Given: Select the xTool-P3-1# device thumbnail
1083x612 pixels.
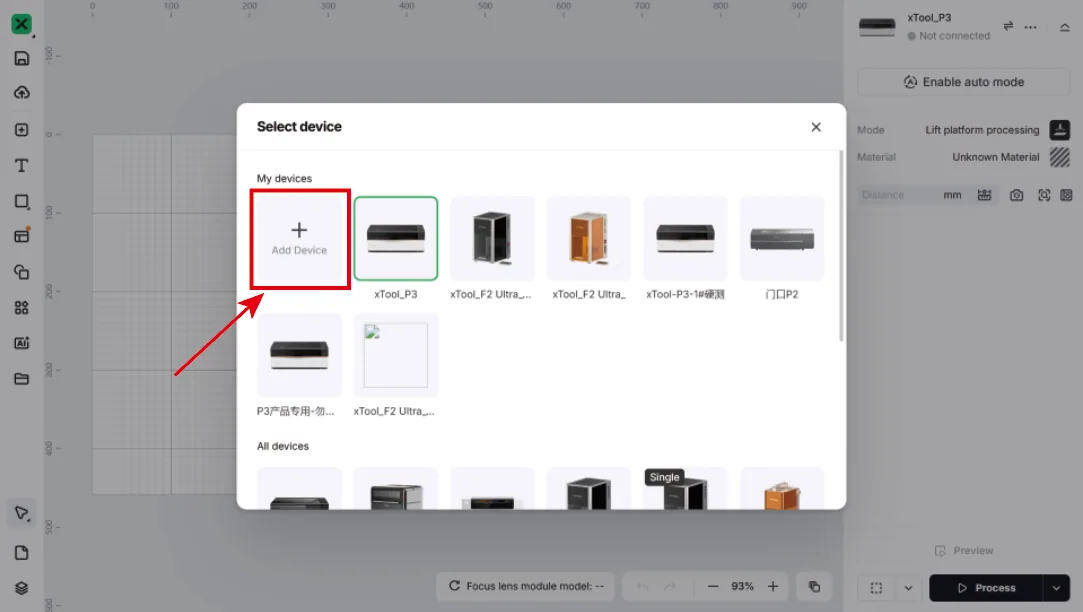Looking at the screenshot, I should coord(685,238).
